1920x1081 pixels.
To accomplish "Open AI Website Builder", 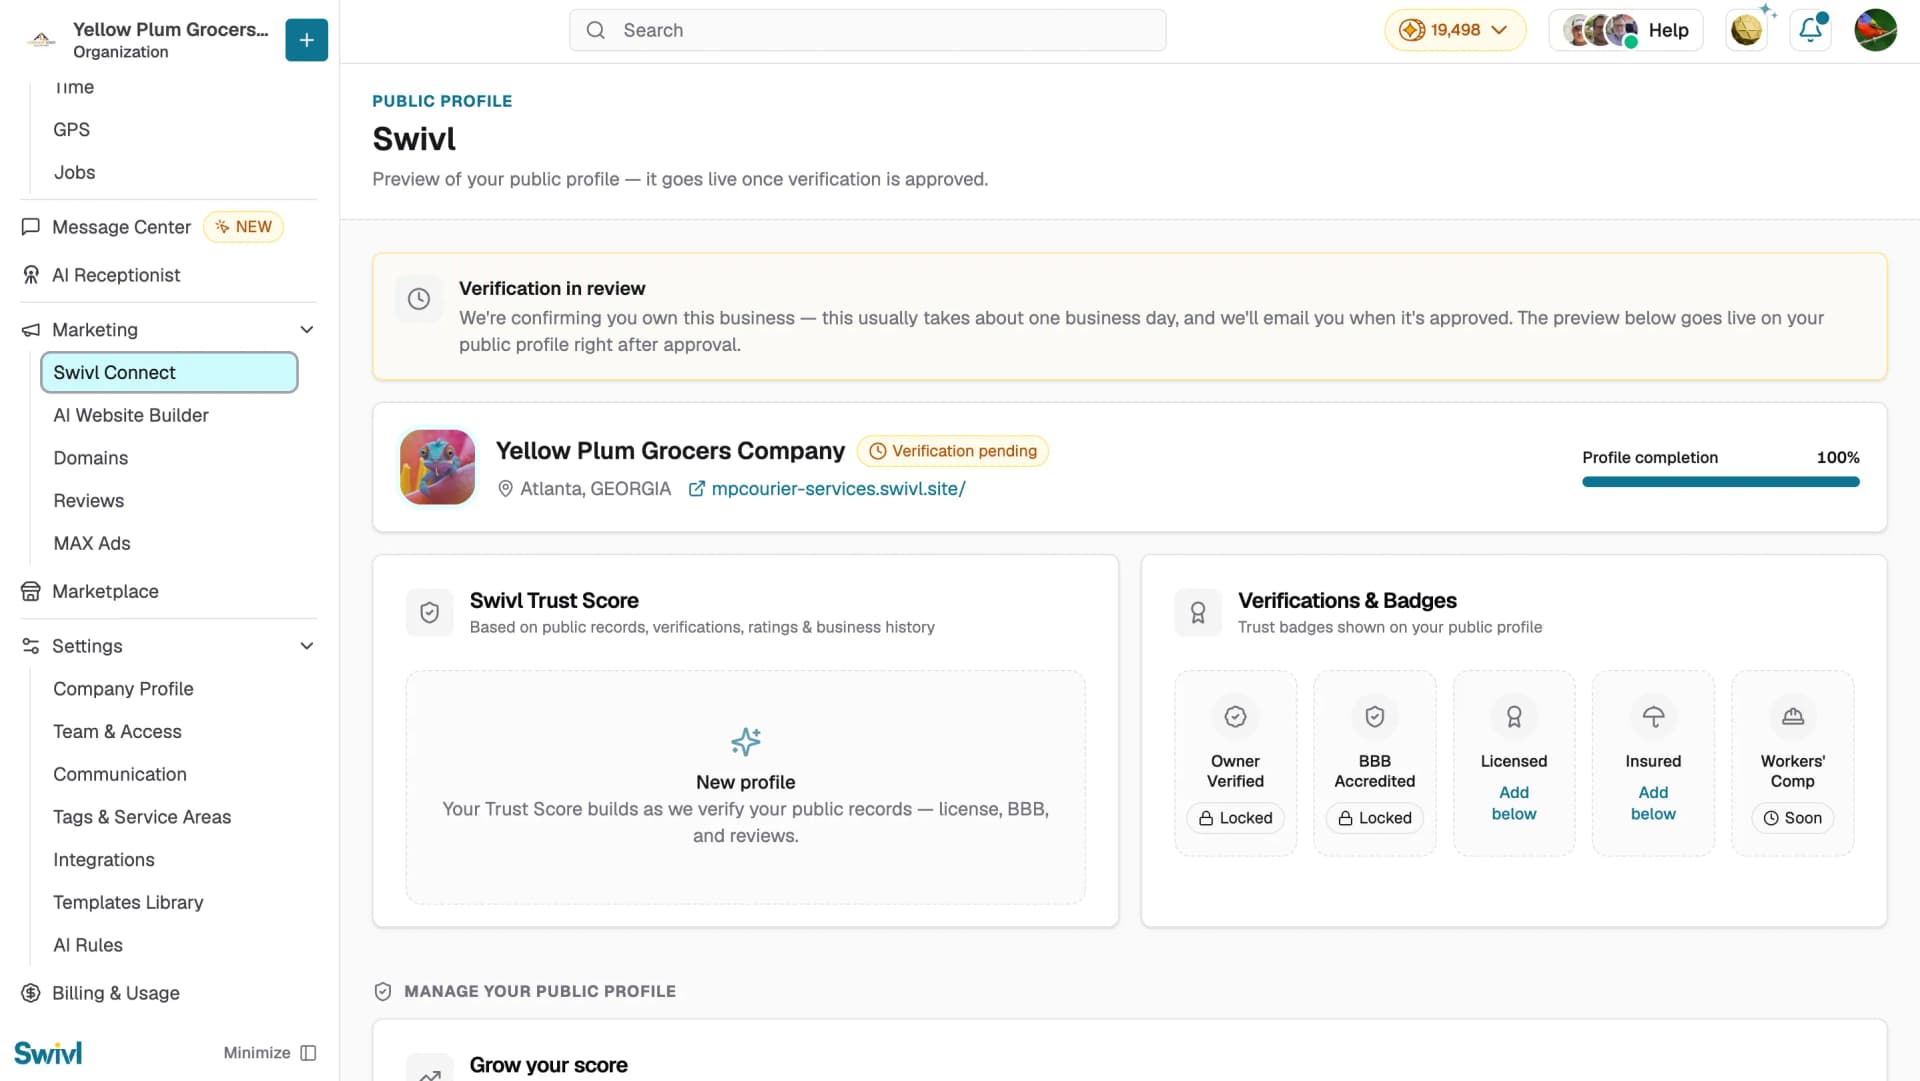I will (131, 415).
